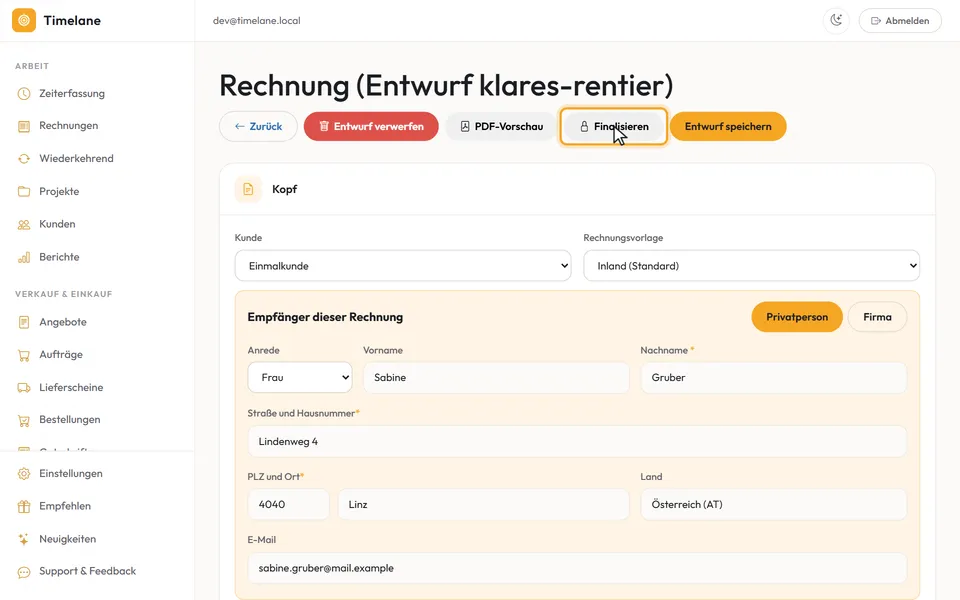The width and height of the screenshot is (960, 600).
Task: Click the Bestellungen cart icon
Action: pos(24,420)
